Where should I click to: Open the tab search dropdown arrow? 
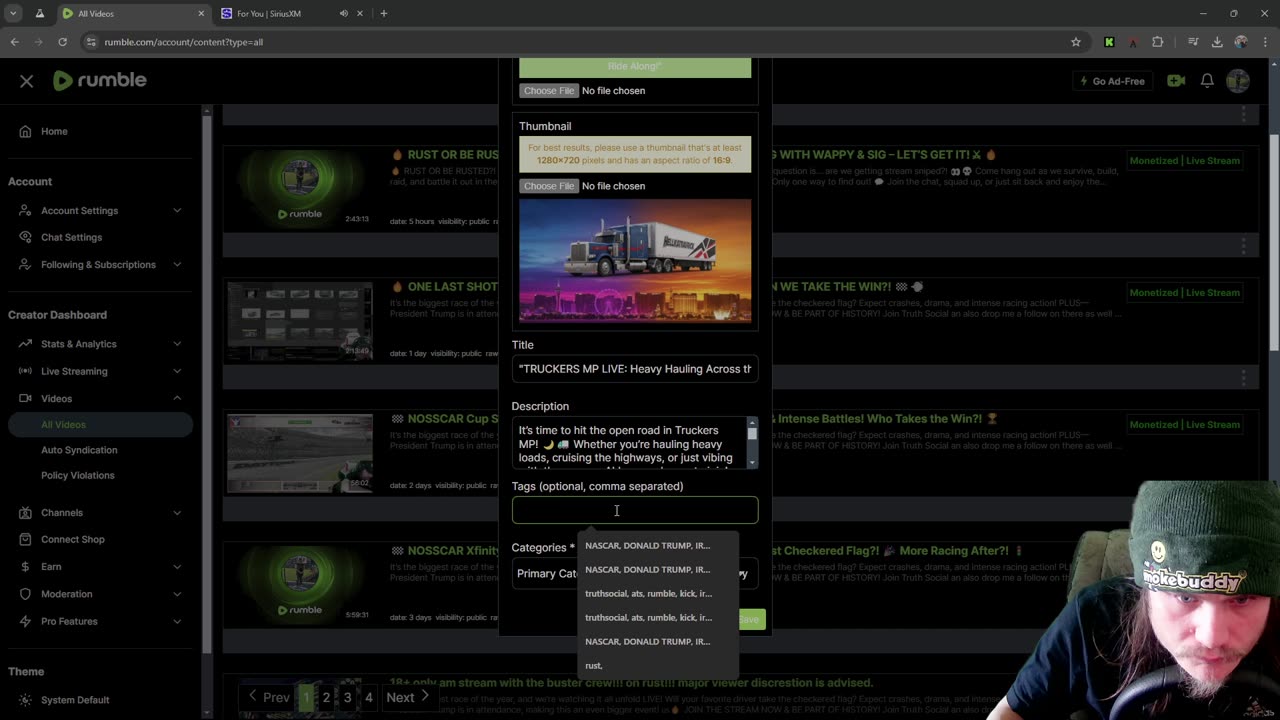pos(14,13)
